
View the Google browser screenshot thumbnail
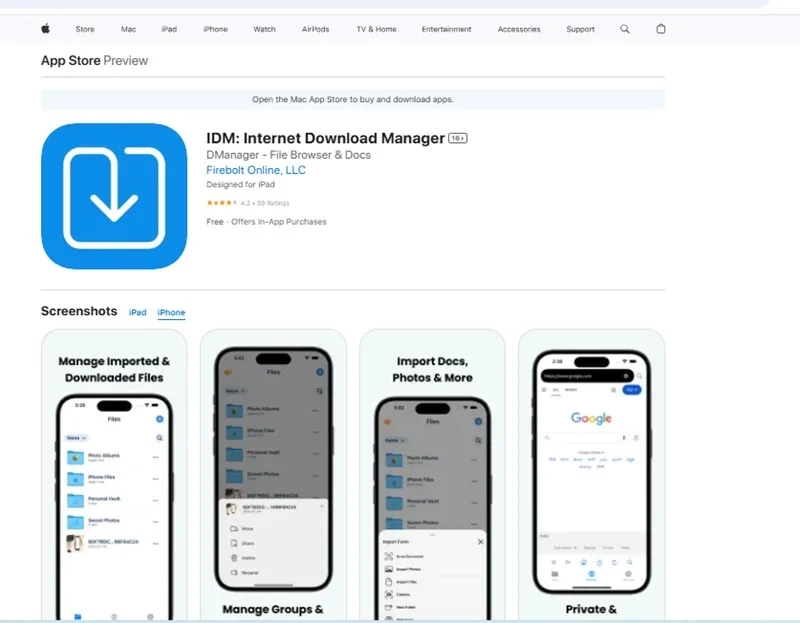pyautogui.click(x=591, y=475)
